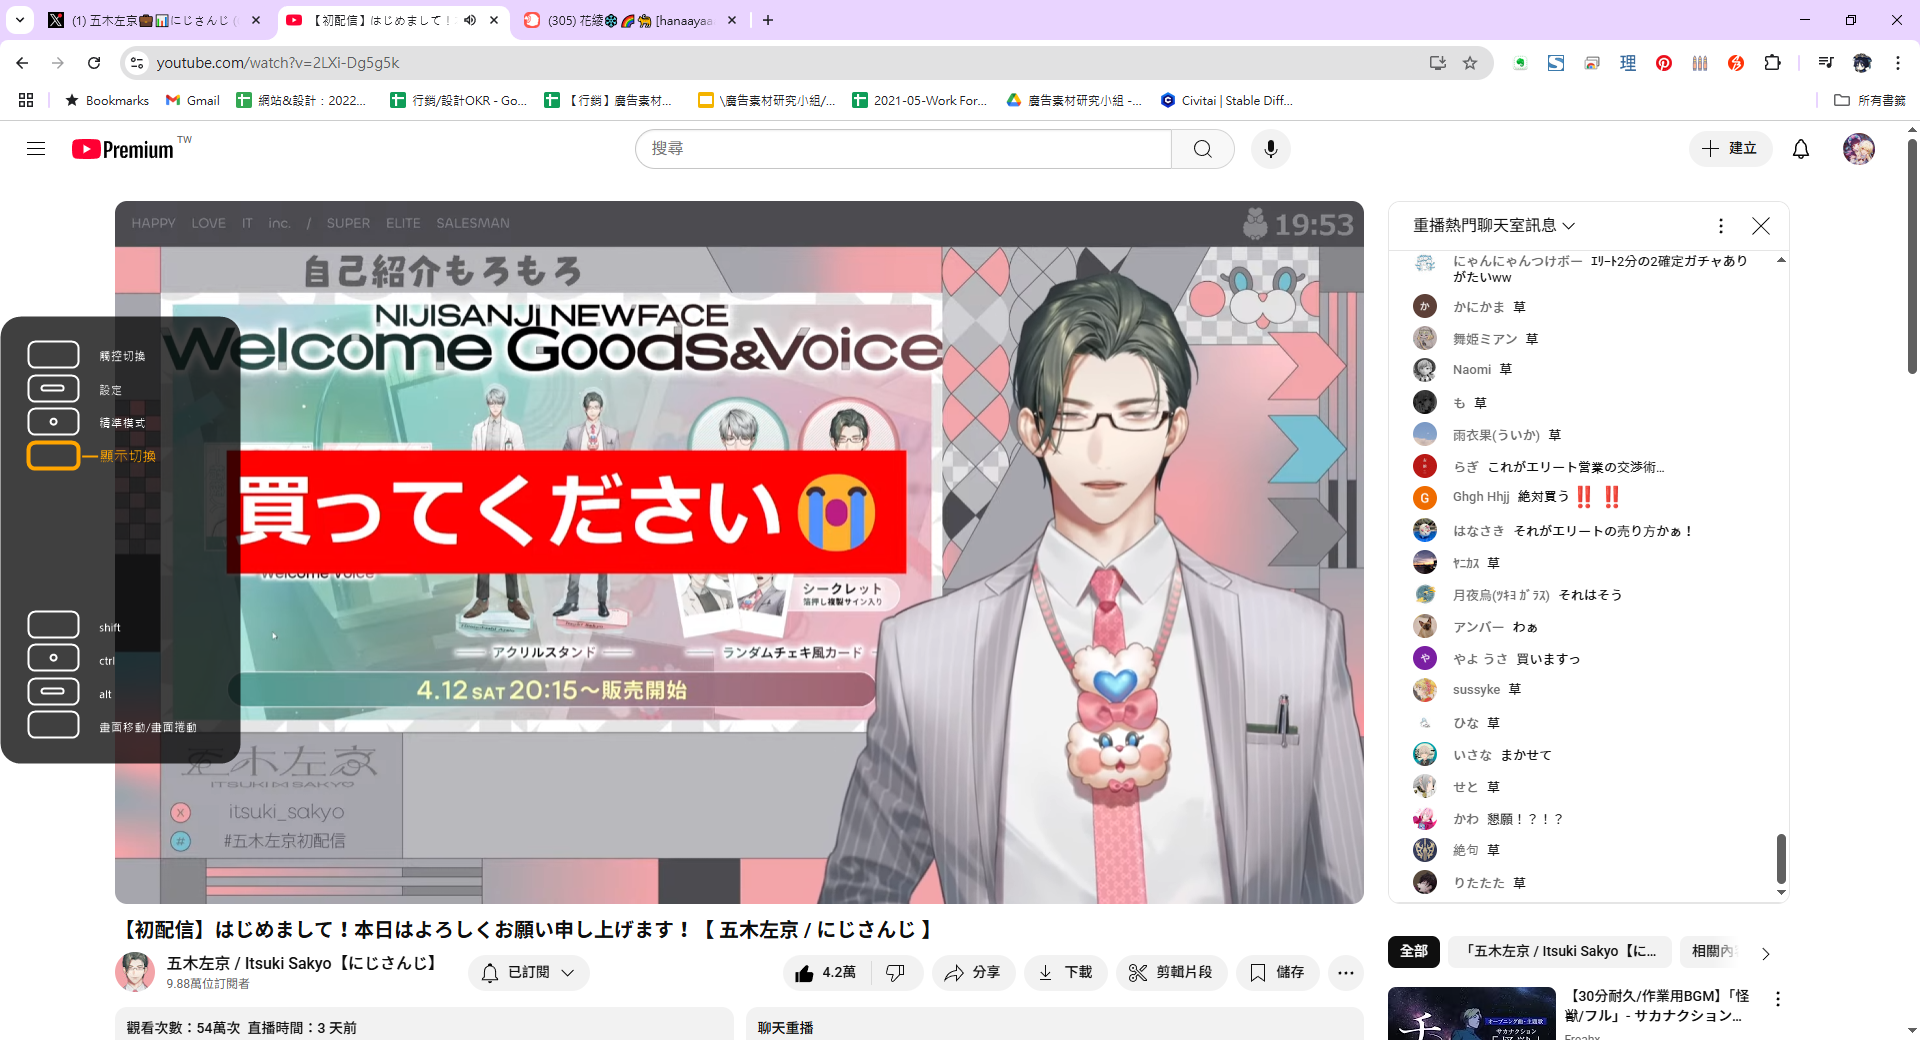Bookmark this page with star icon
Viewport: 1920px width, 1040px height.
coord(1470,63)
